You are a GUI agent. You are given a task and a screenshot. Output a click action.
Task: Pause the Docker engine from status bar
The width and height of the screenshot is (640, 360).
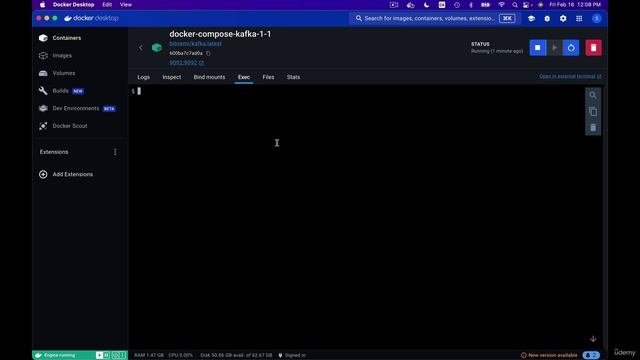pos(106,355)
